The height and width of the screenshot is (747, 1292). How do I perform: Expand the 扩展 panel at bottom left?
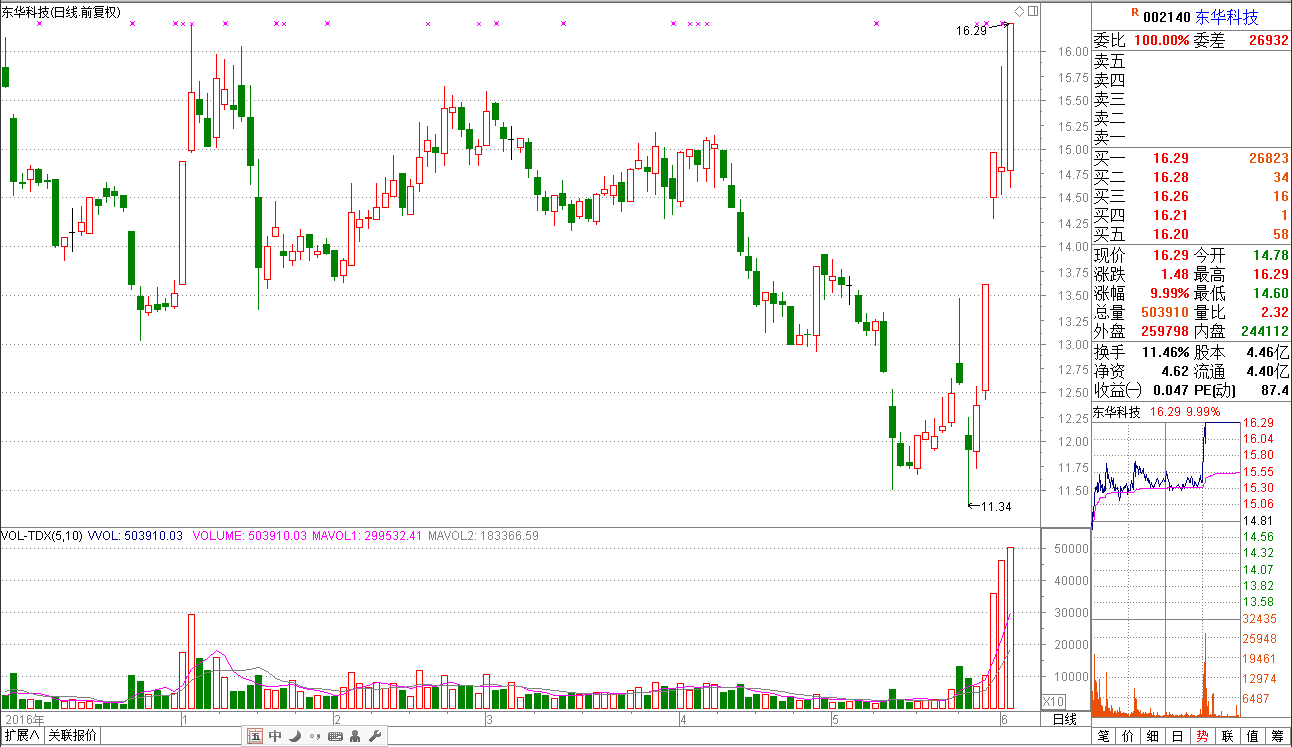click(22, 736)
